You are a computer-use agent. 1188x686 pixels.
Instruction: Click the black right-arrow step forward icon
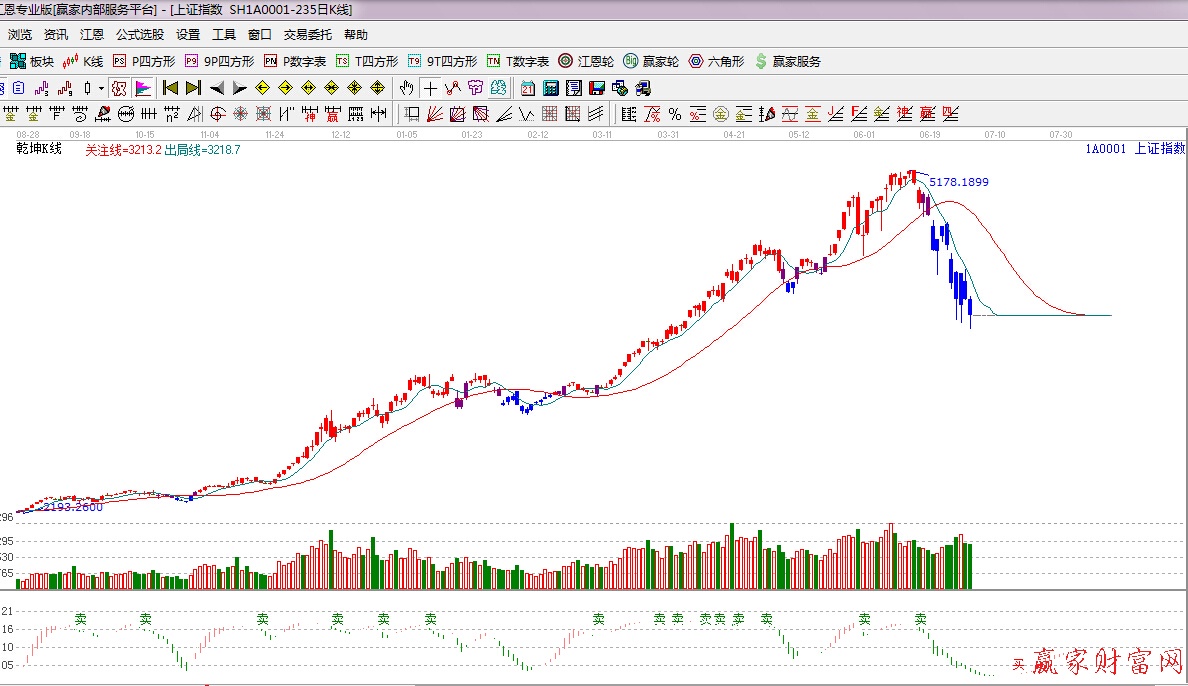pyautogui.click(x=240, y=88)
